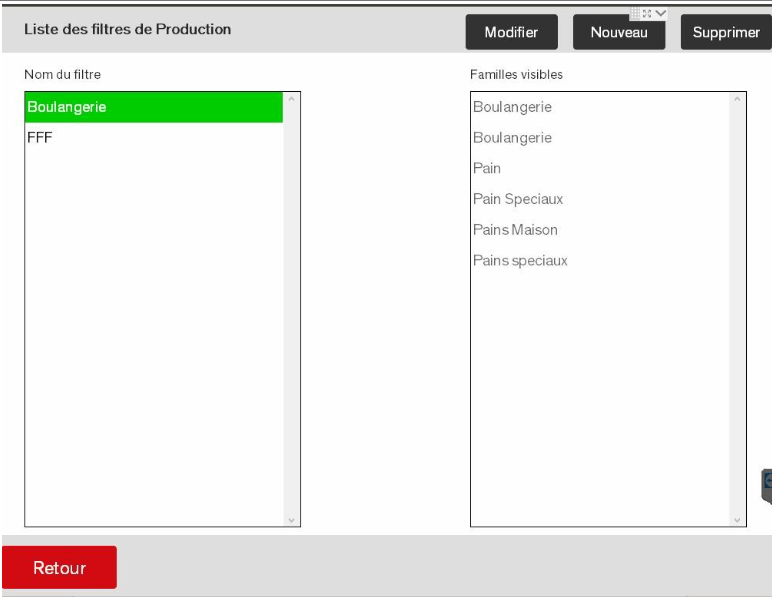772x597 pixels.
Task: Click the fullscreen expand icon in floating toolbar
Action: [648, 13]
